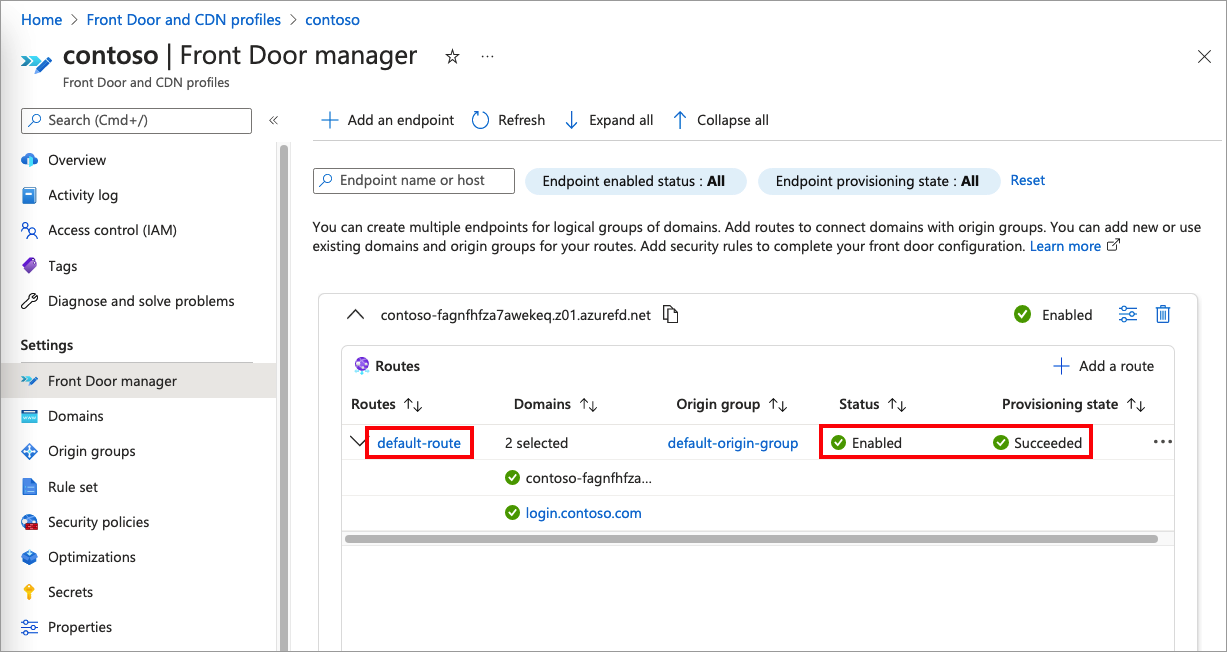This screenshot has height=652, width=1227.
Task: Refresh the endpoint list
Action: coord(508,119)
